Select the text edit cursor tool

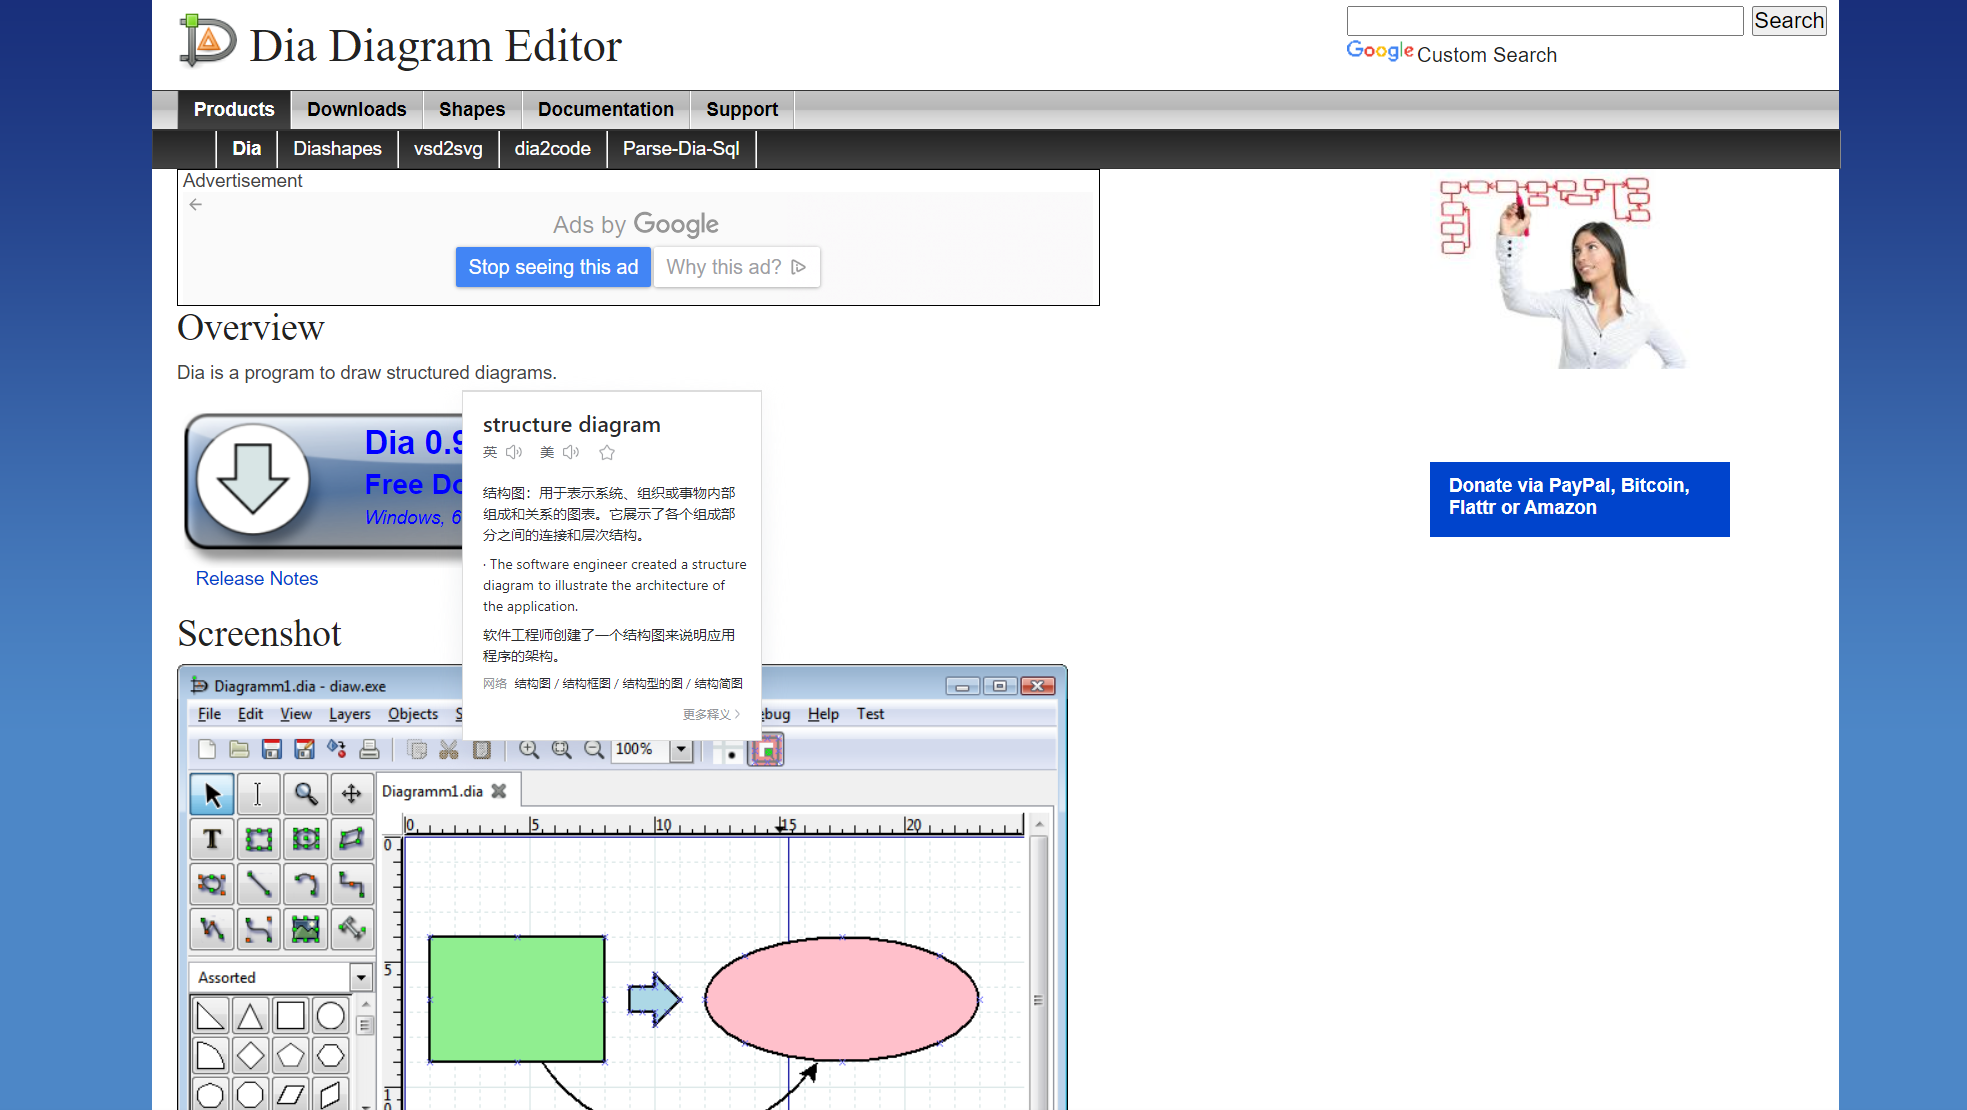point(258,794)
